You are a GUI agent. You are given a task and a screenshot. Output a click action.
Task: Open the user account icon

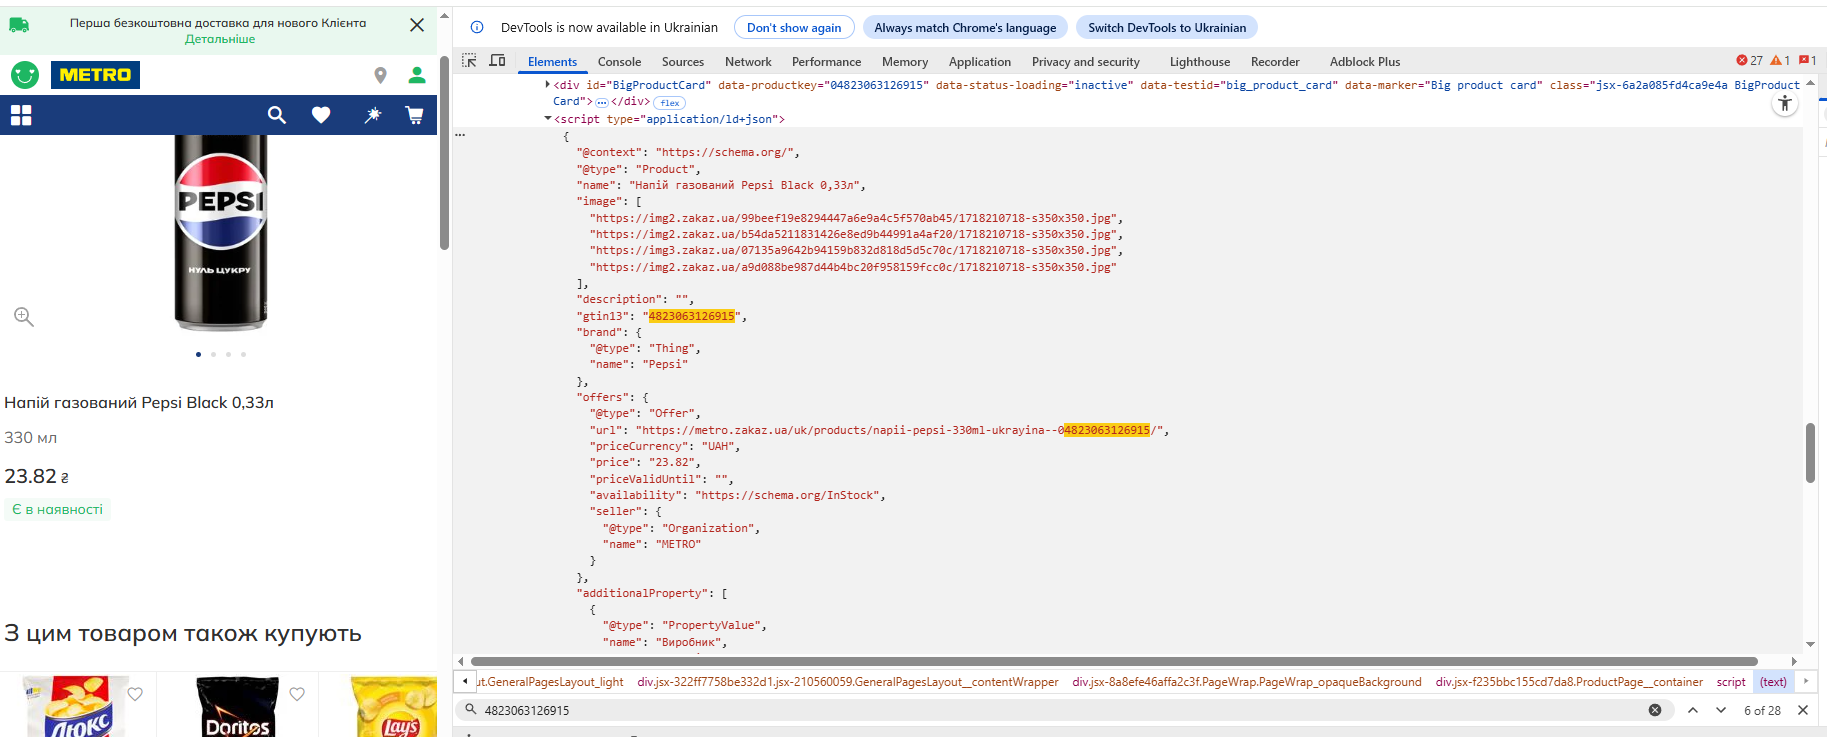pos(417,75)
